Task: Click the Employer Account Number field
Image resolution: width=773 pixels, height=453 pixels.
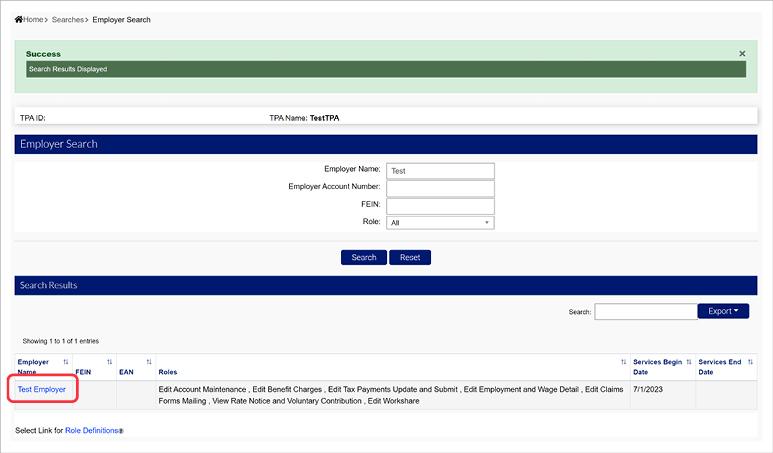Action: [440, 187]
